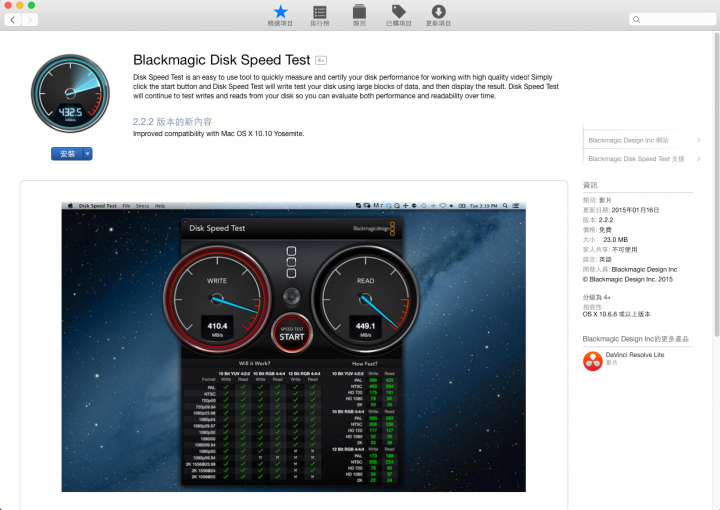Click Disk Speed Test menu in screenshot
This screenshot has height=510, width=720.
pyautogui.click(x=98, y=206)
